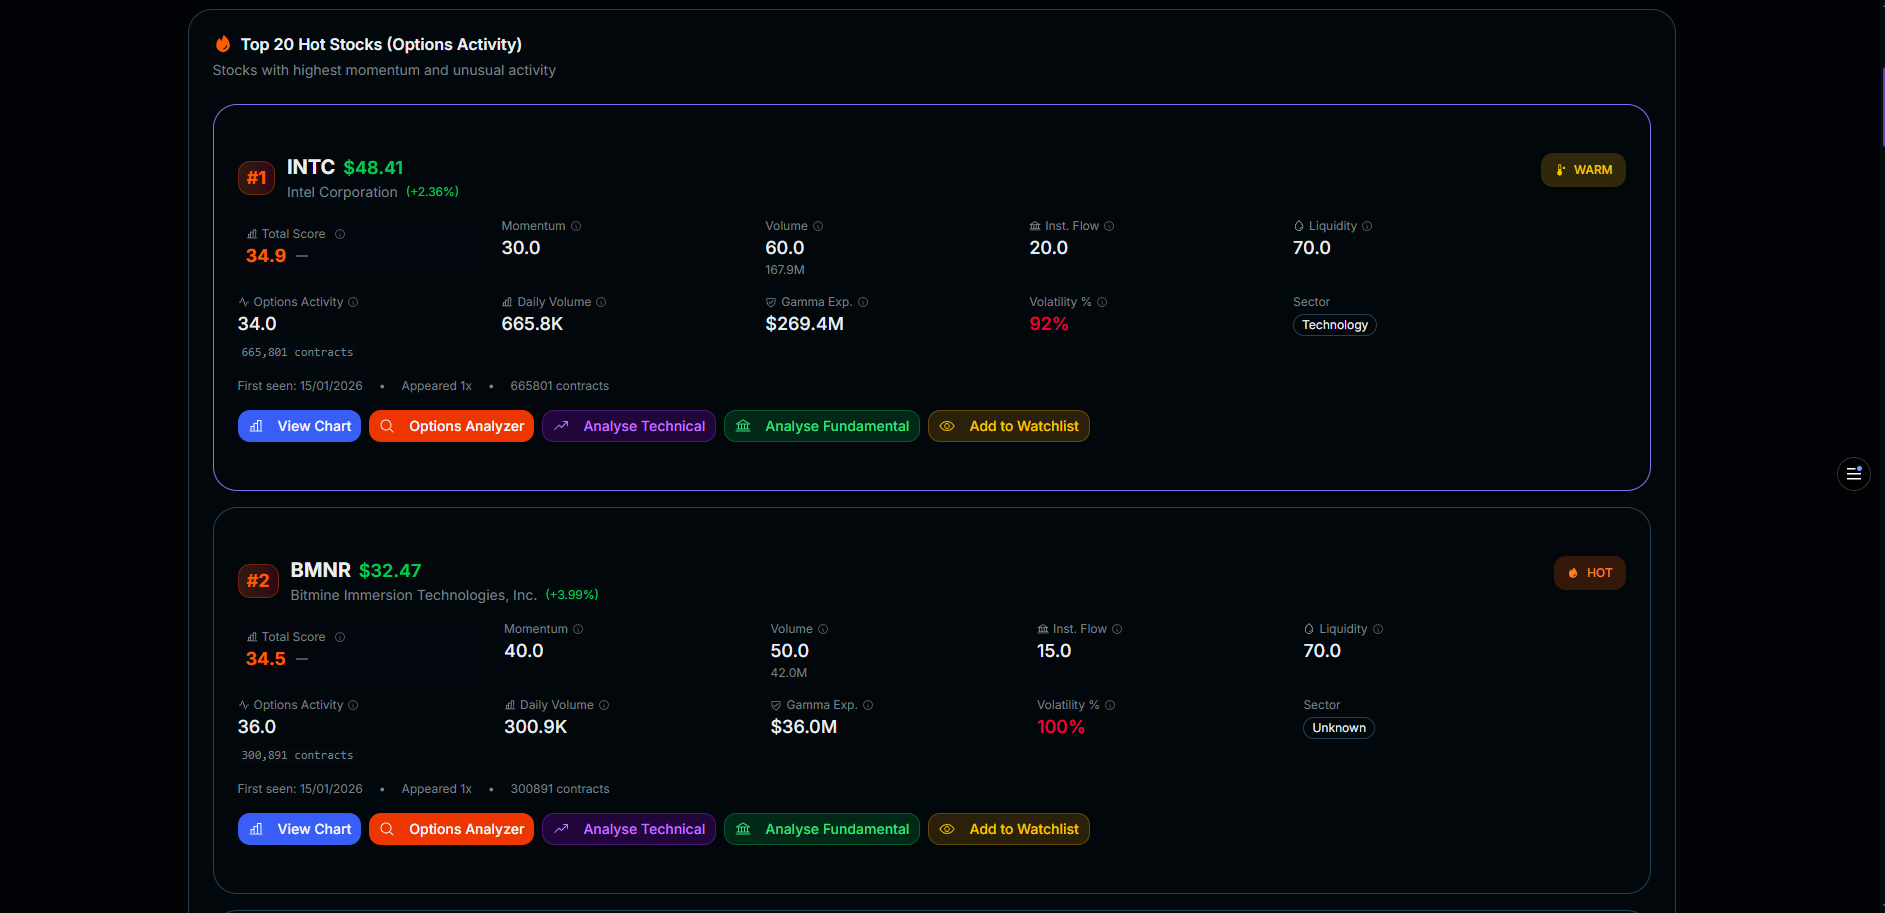Screen dimensions: 1885x913
Task: Click info icon next to INTC Total Score
Action: pos(340,234)
